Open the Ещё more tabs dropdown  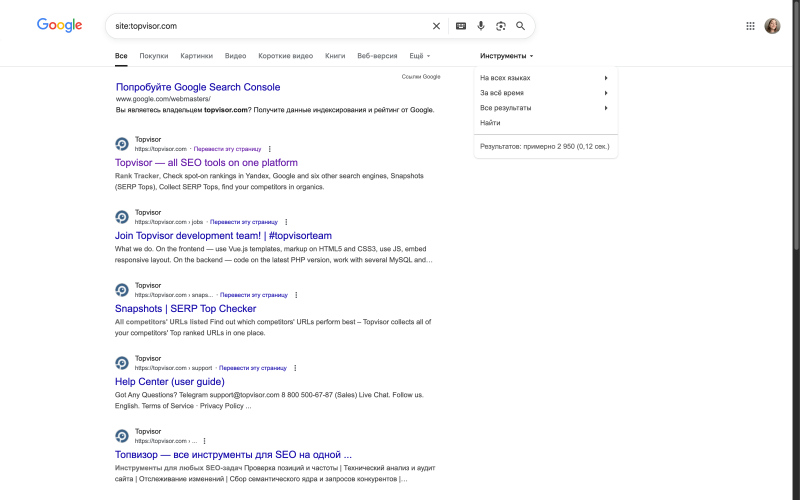(420, 56)
